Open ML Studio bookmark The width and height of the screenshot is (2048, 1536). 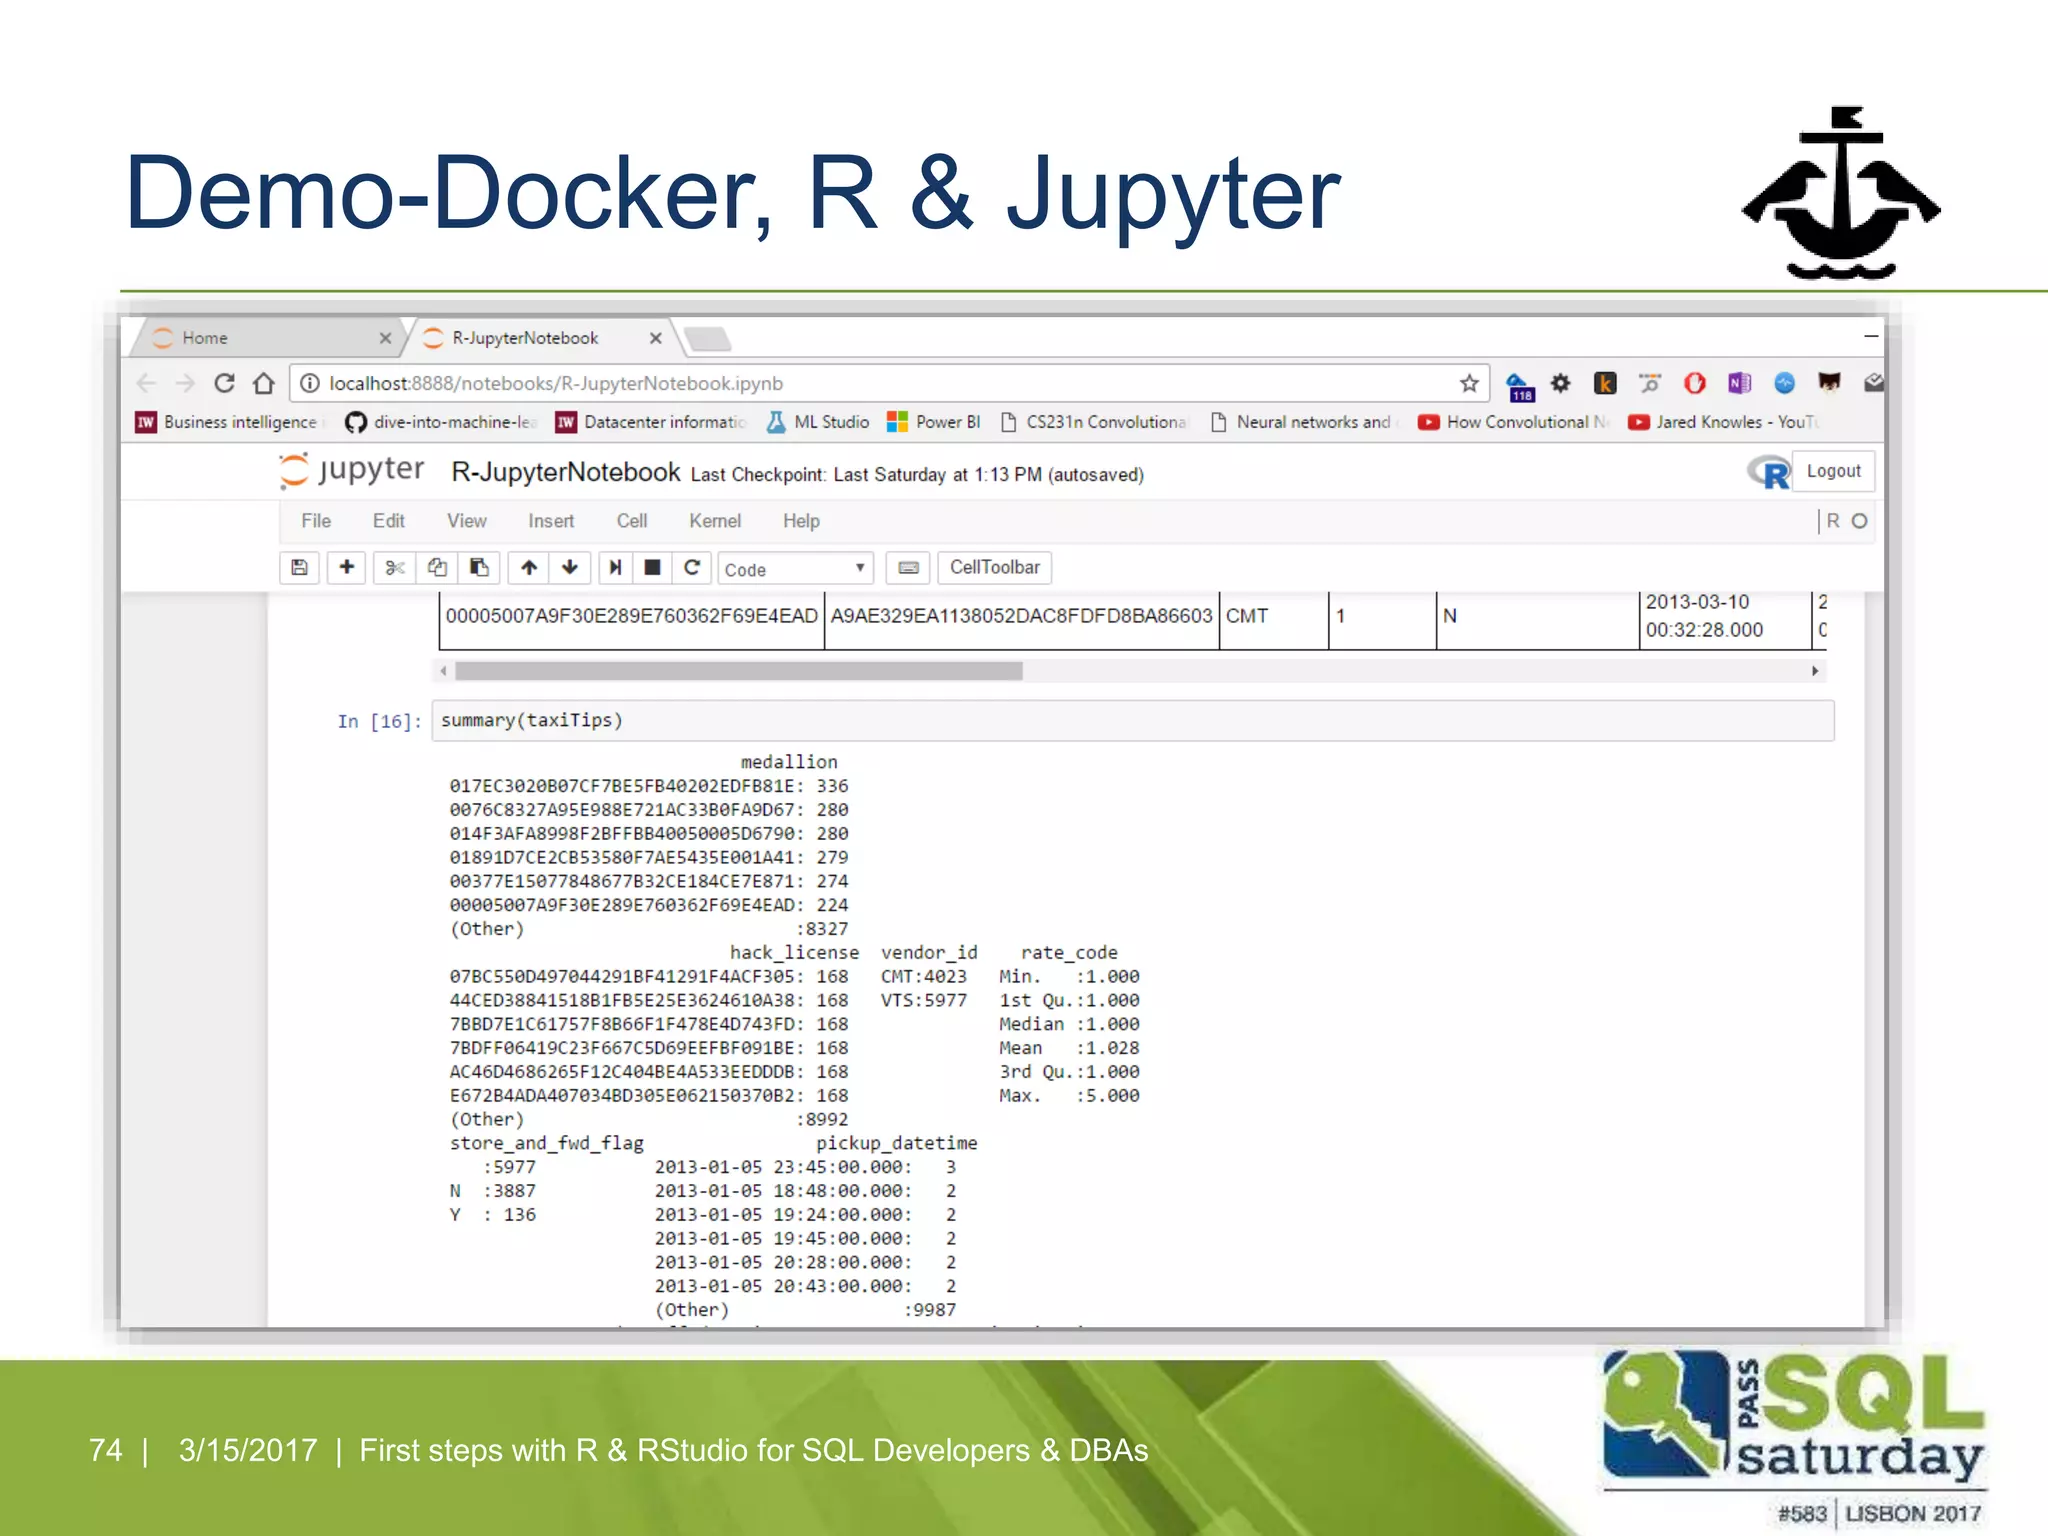coord(818,422)
